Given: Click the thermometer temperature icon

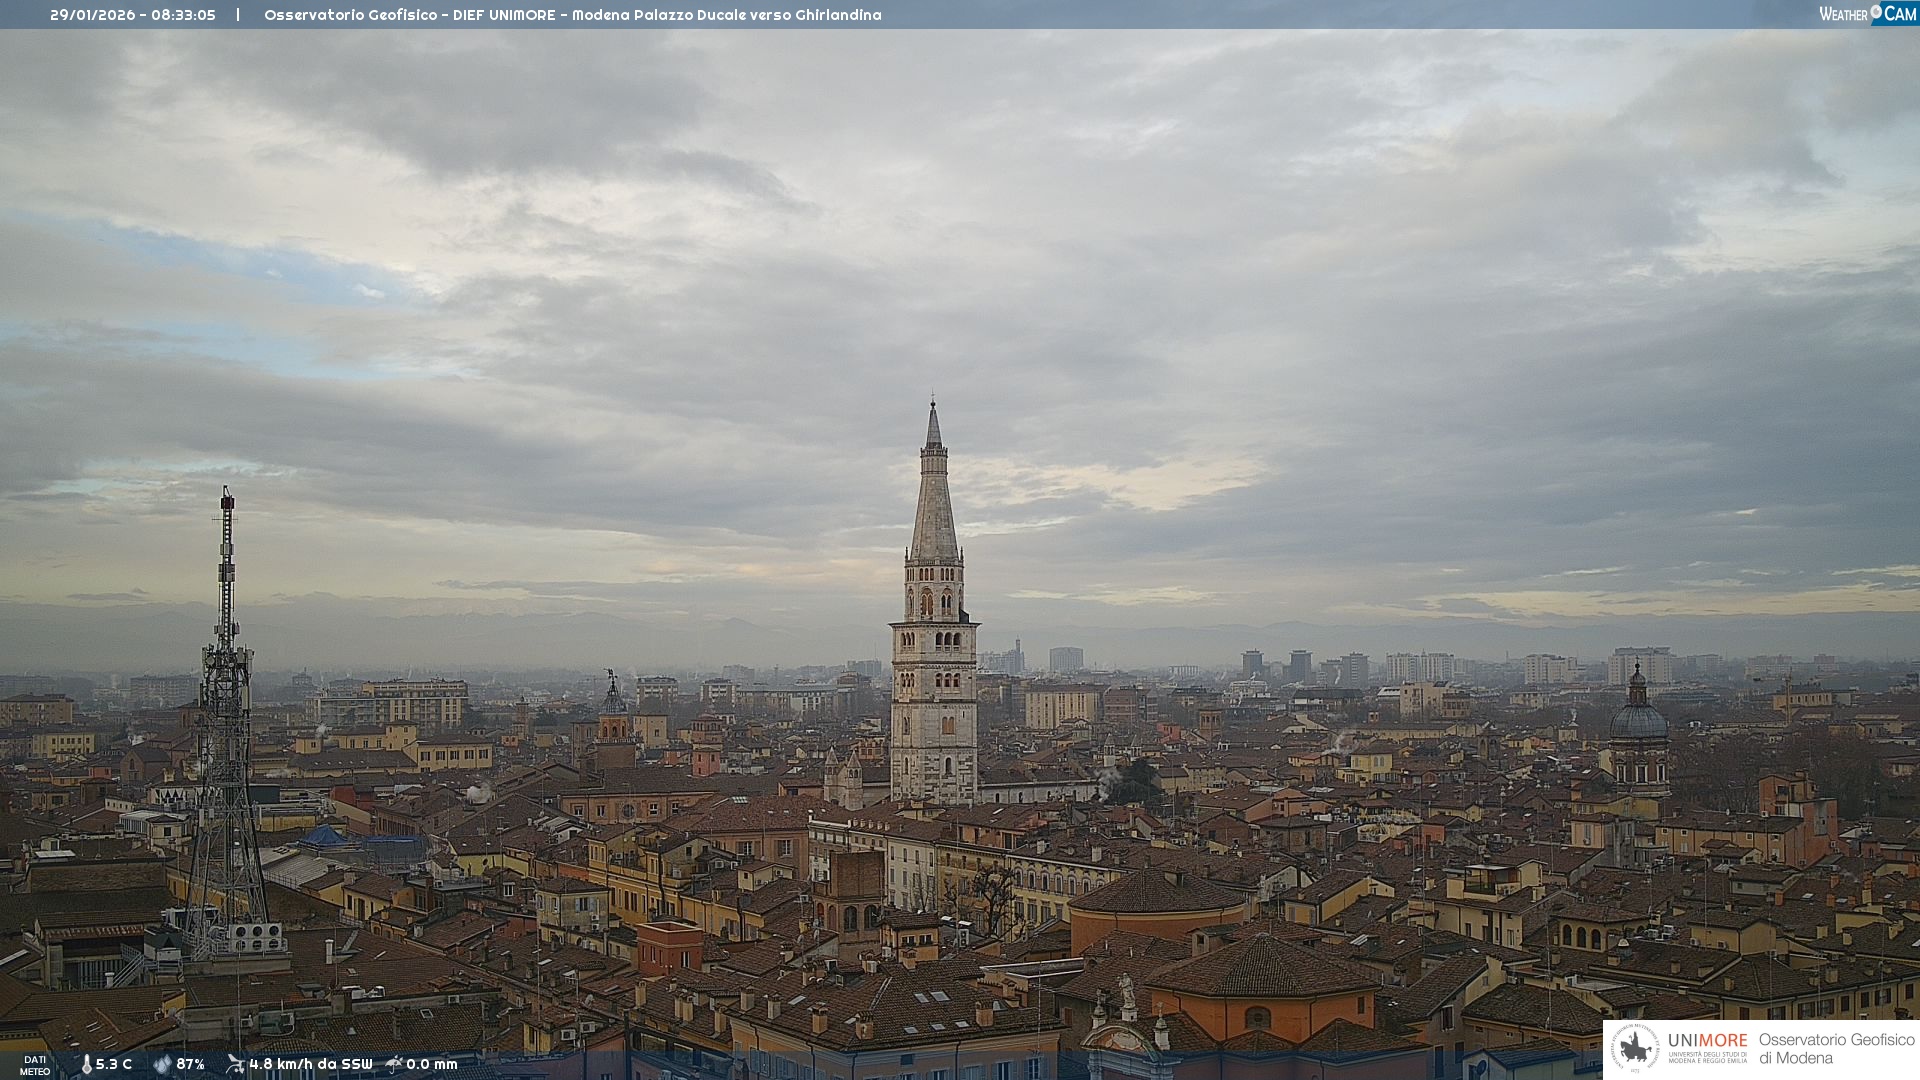Looking at the screenshot, I should 86,1065.
